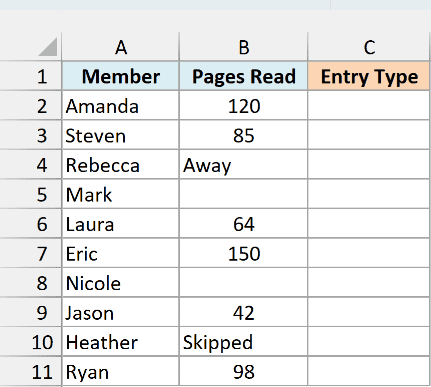Select row 10 header
This screenshot has width=431, height=387.
[31, 342]
